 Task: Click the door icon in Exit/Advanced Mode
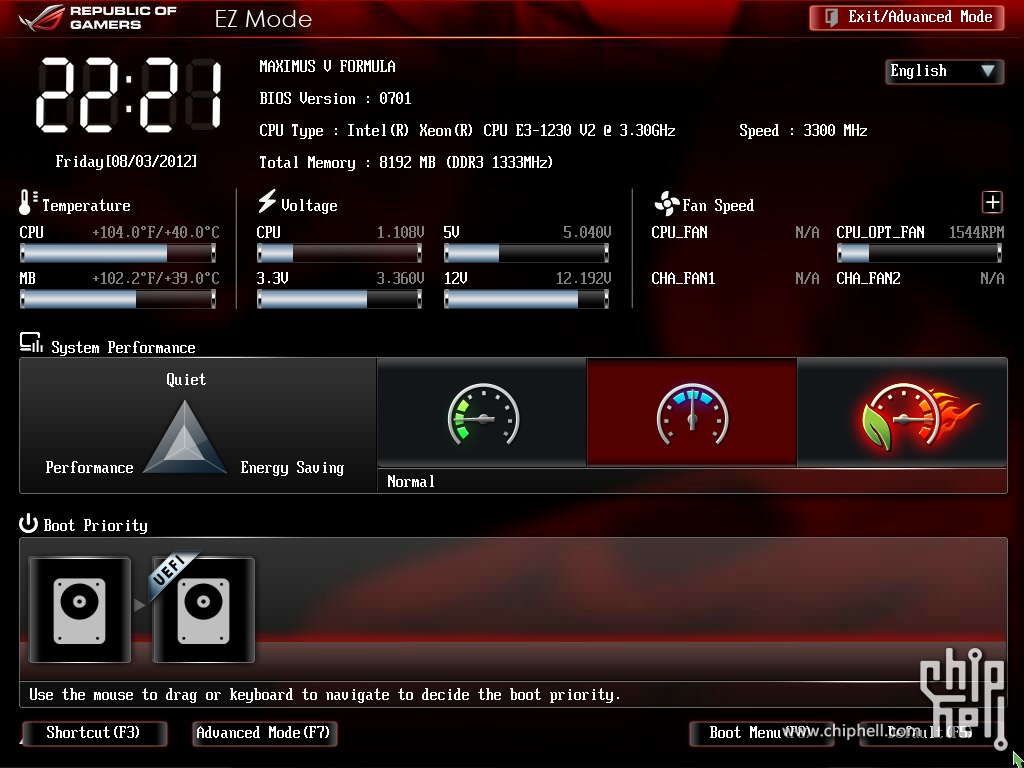pyautogui.click(x=831, y=18)
